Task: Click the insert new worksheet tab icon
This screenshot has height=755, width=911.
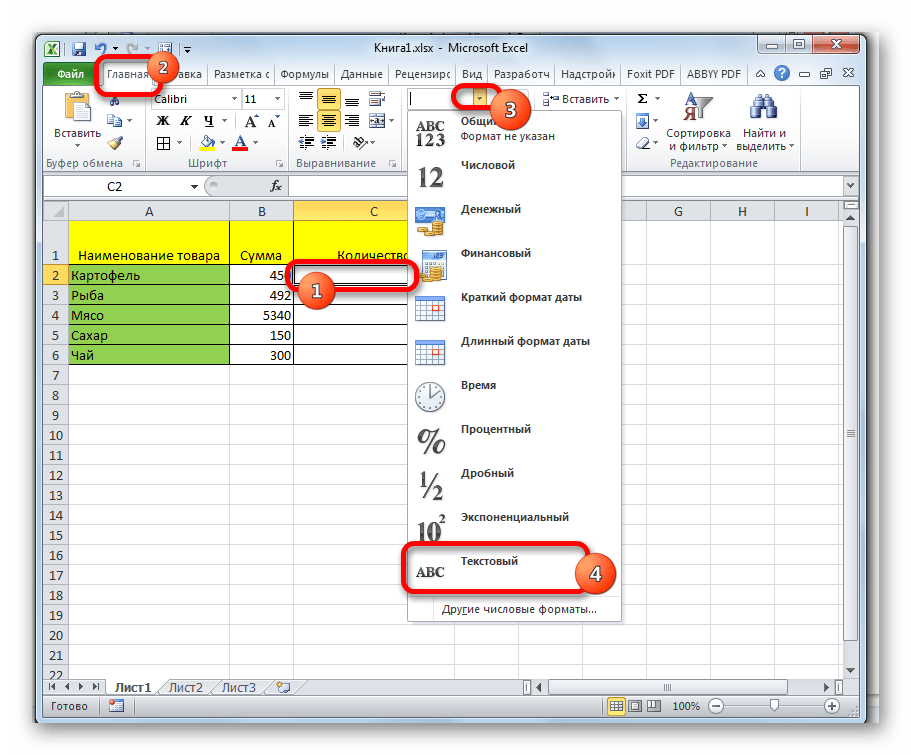Action: [x=283, y=687]
